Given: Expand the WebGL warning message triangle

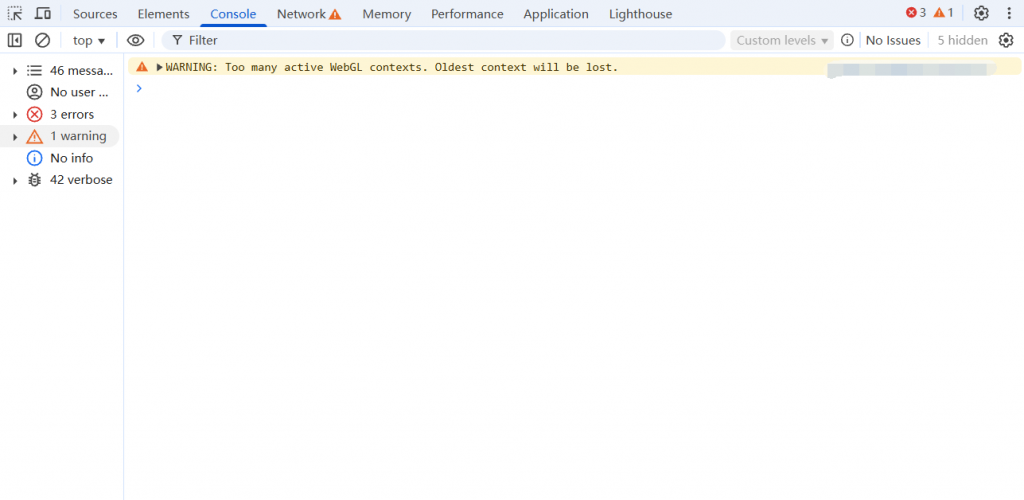Looking at the screenshot, I should click(x=159, y=67).
